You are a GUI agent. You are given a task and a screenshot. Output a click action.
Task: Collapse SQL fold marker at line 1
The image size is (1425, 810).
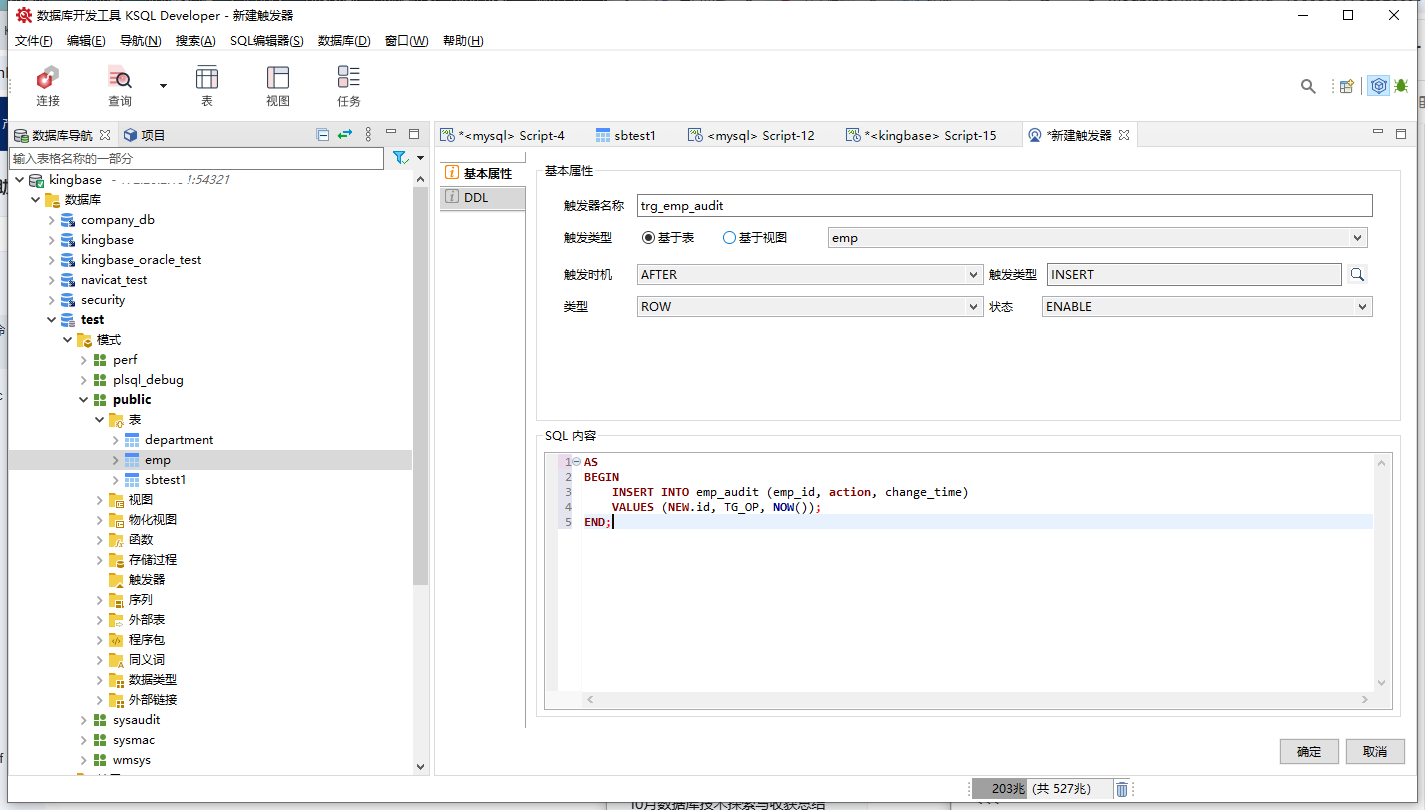pos(576,463)
